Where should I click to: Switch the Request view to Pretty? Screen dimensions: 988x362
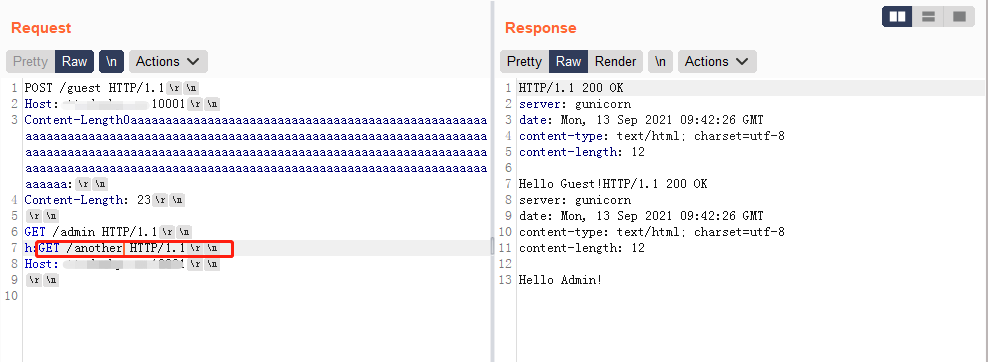[30, 62]
